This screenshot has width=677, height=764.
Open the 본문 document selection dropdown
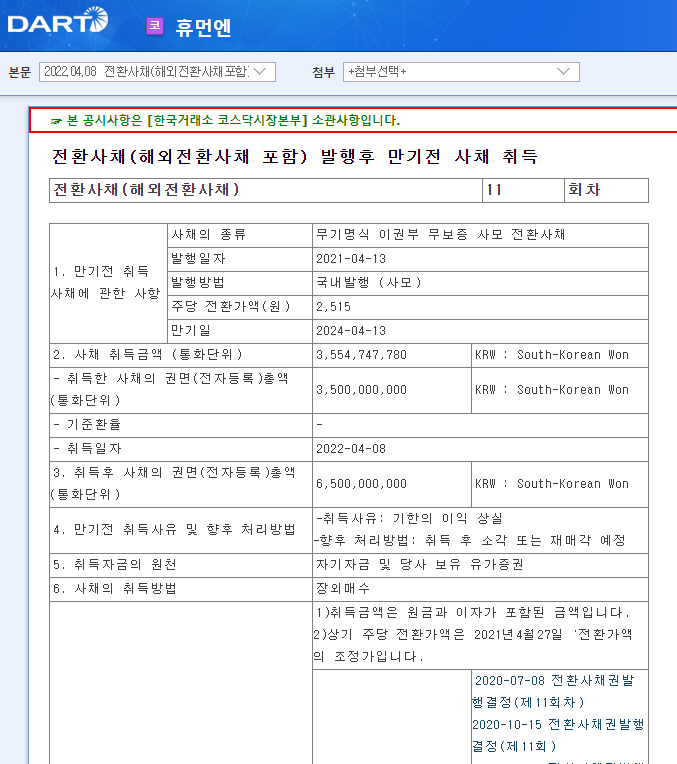pyautogui.click(x=157, y=72)
